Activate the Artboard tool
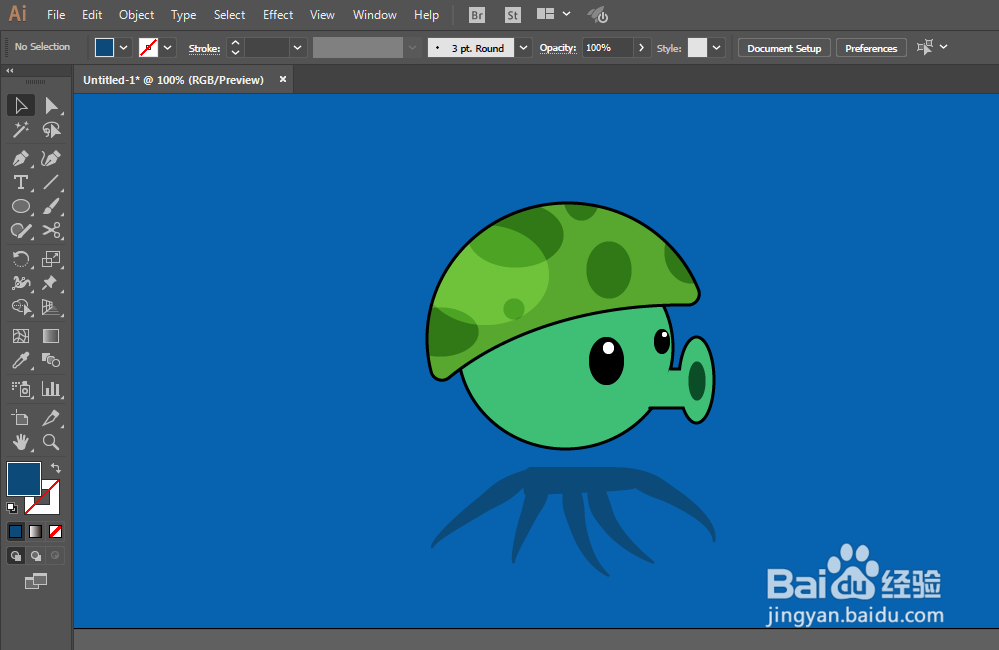 coord(21,417)
